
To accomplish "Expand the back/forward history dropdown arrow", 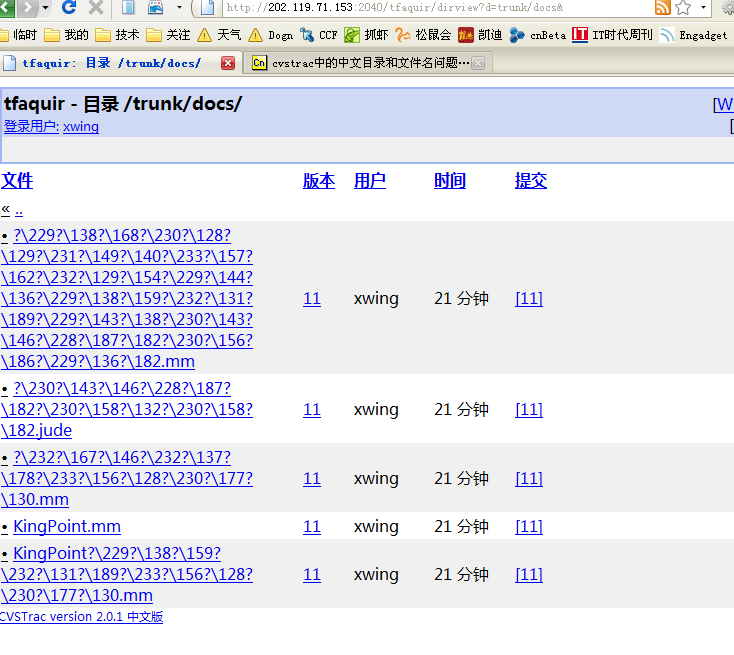I will coord(45,8).
